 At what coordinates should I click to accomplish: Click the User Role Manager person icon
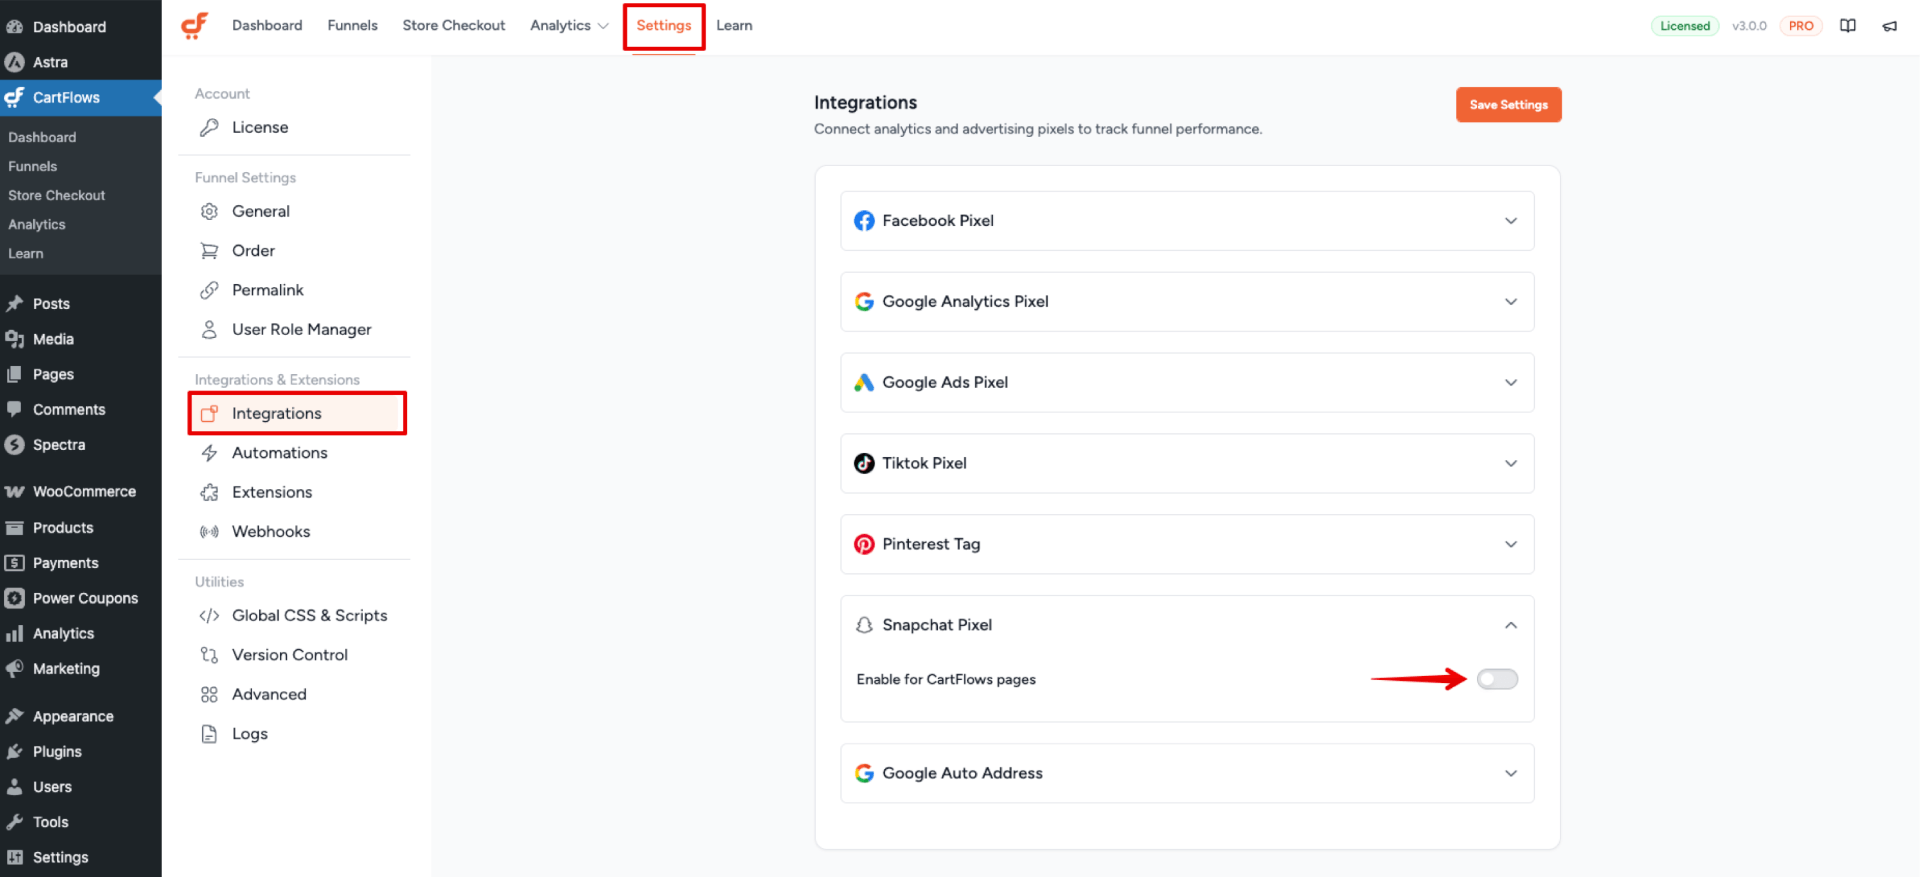pos(209,329)
